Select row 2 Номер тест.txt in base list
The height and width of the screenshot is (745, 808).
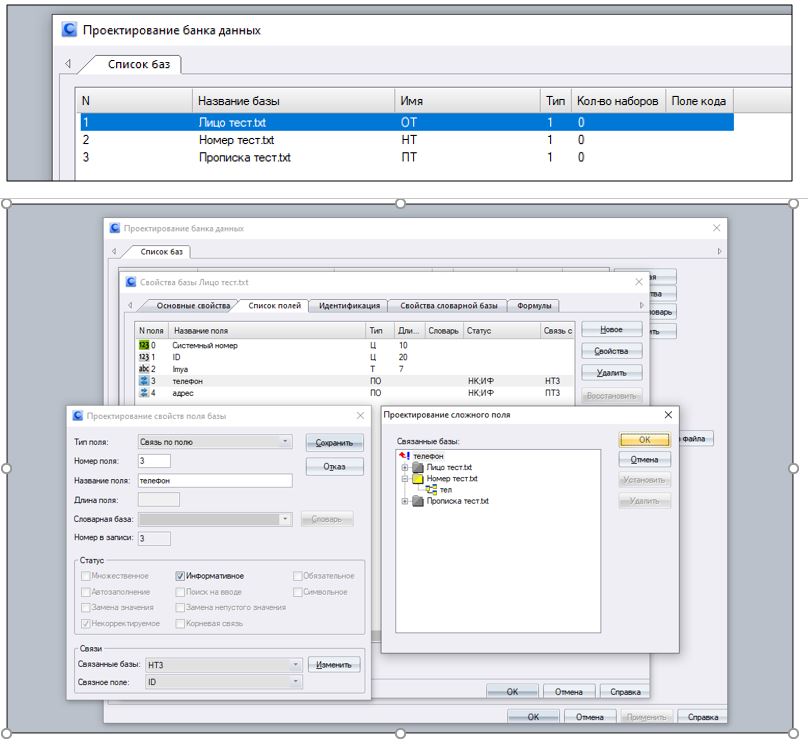coord(407,140)
